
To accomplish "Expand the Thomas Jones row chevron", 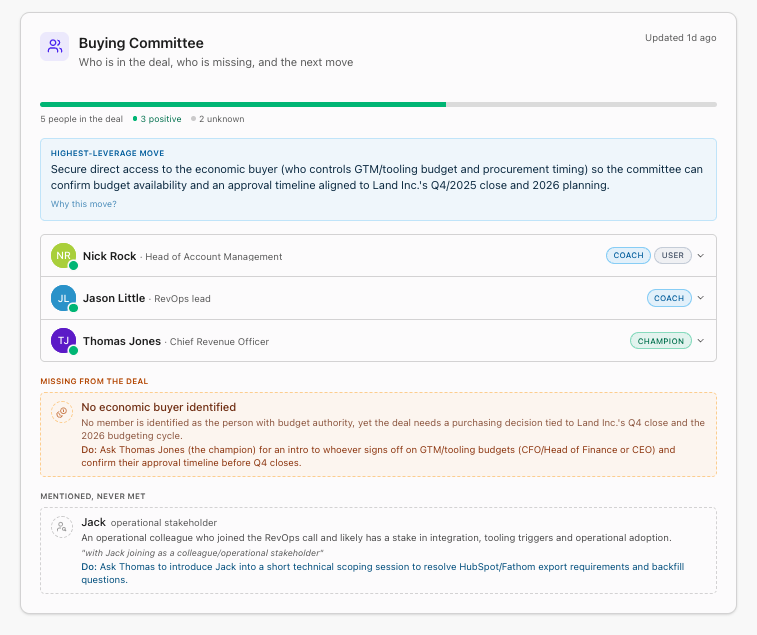I will click(701, 340).
